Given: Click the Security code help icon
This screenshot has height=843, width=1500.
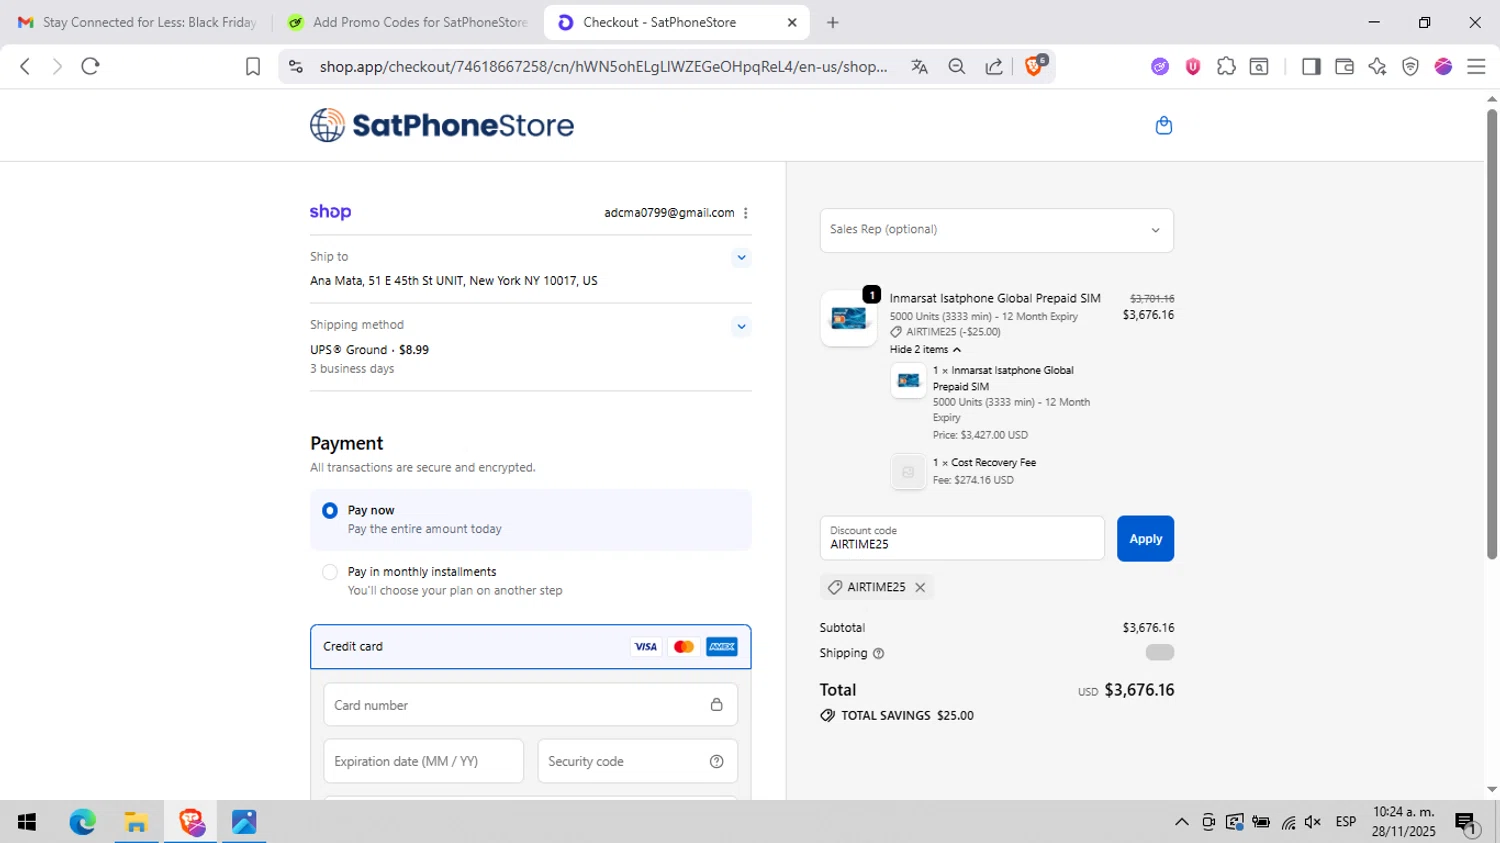Looking at the screenshot, I should click(x=716, y=761).
